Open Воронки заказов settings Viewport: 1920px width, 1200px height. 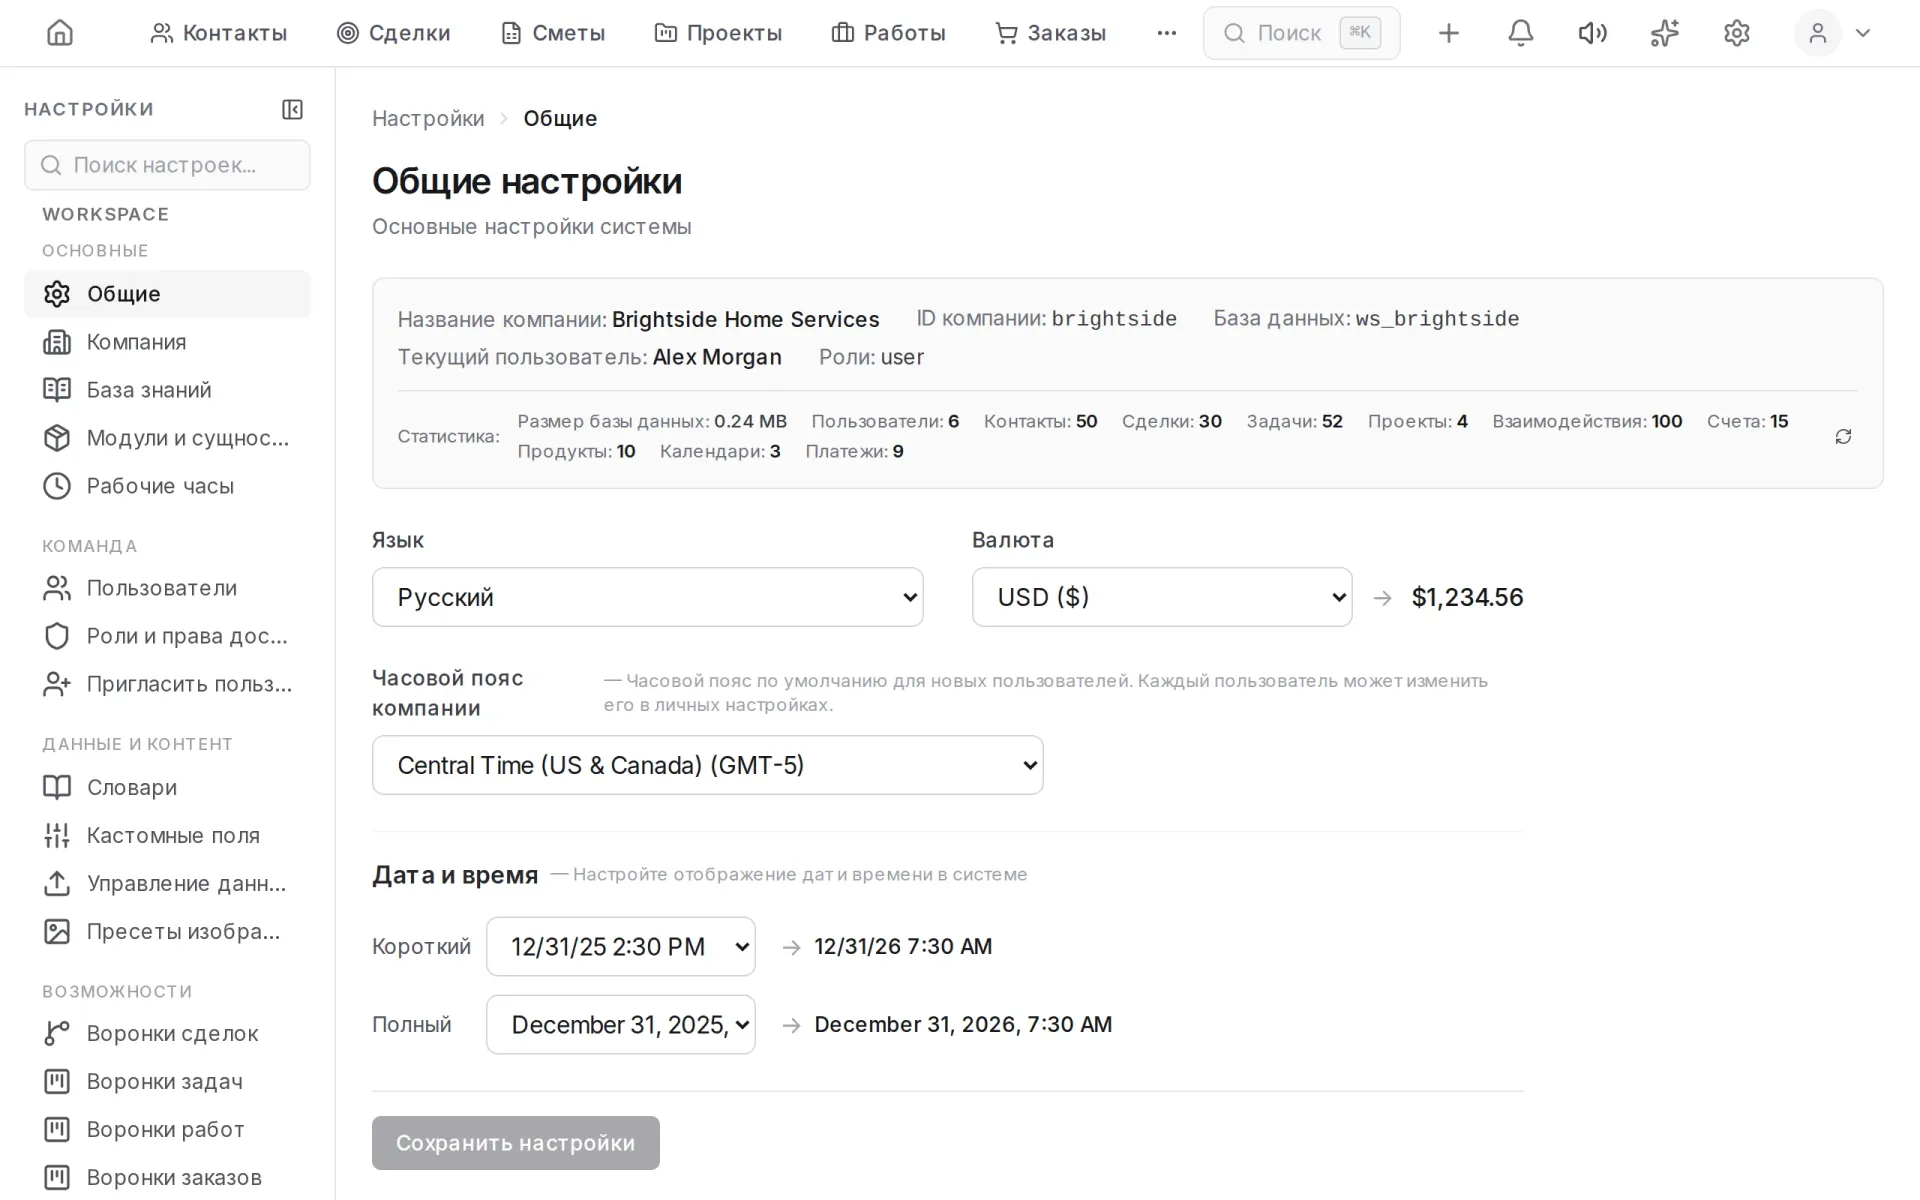[x=167, y=1177]
